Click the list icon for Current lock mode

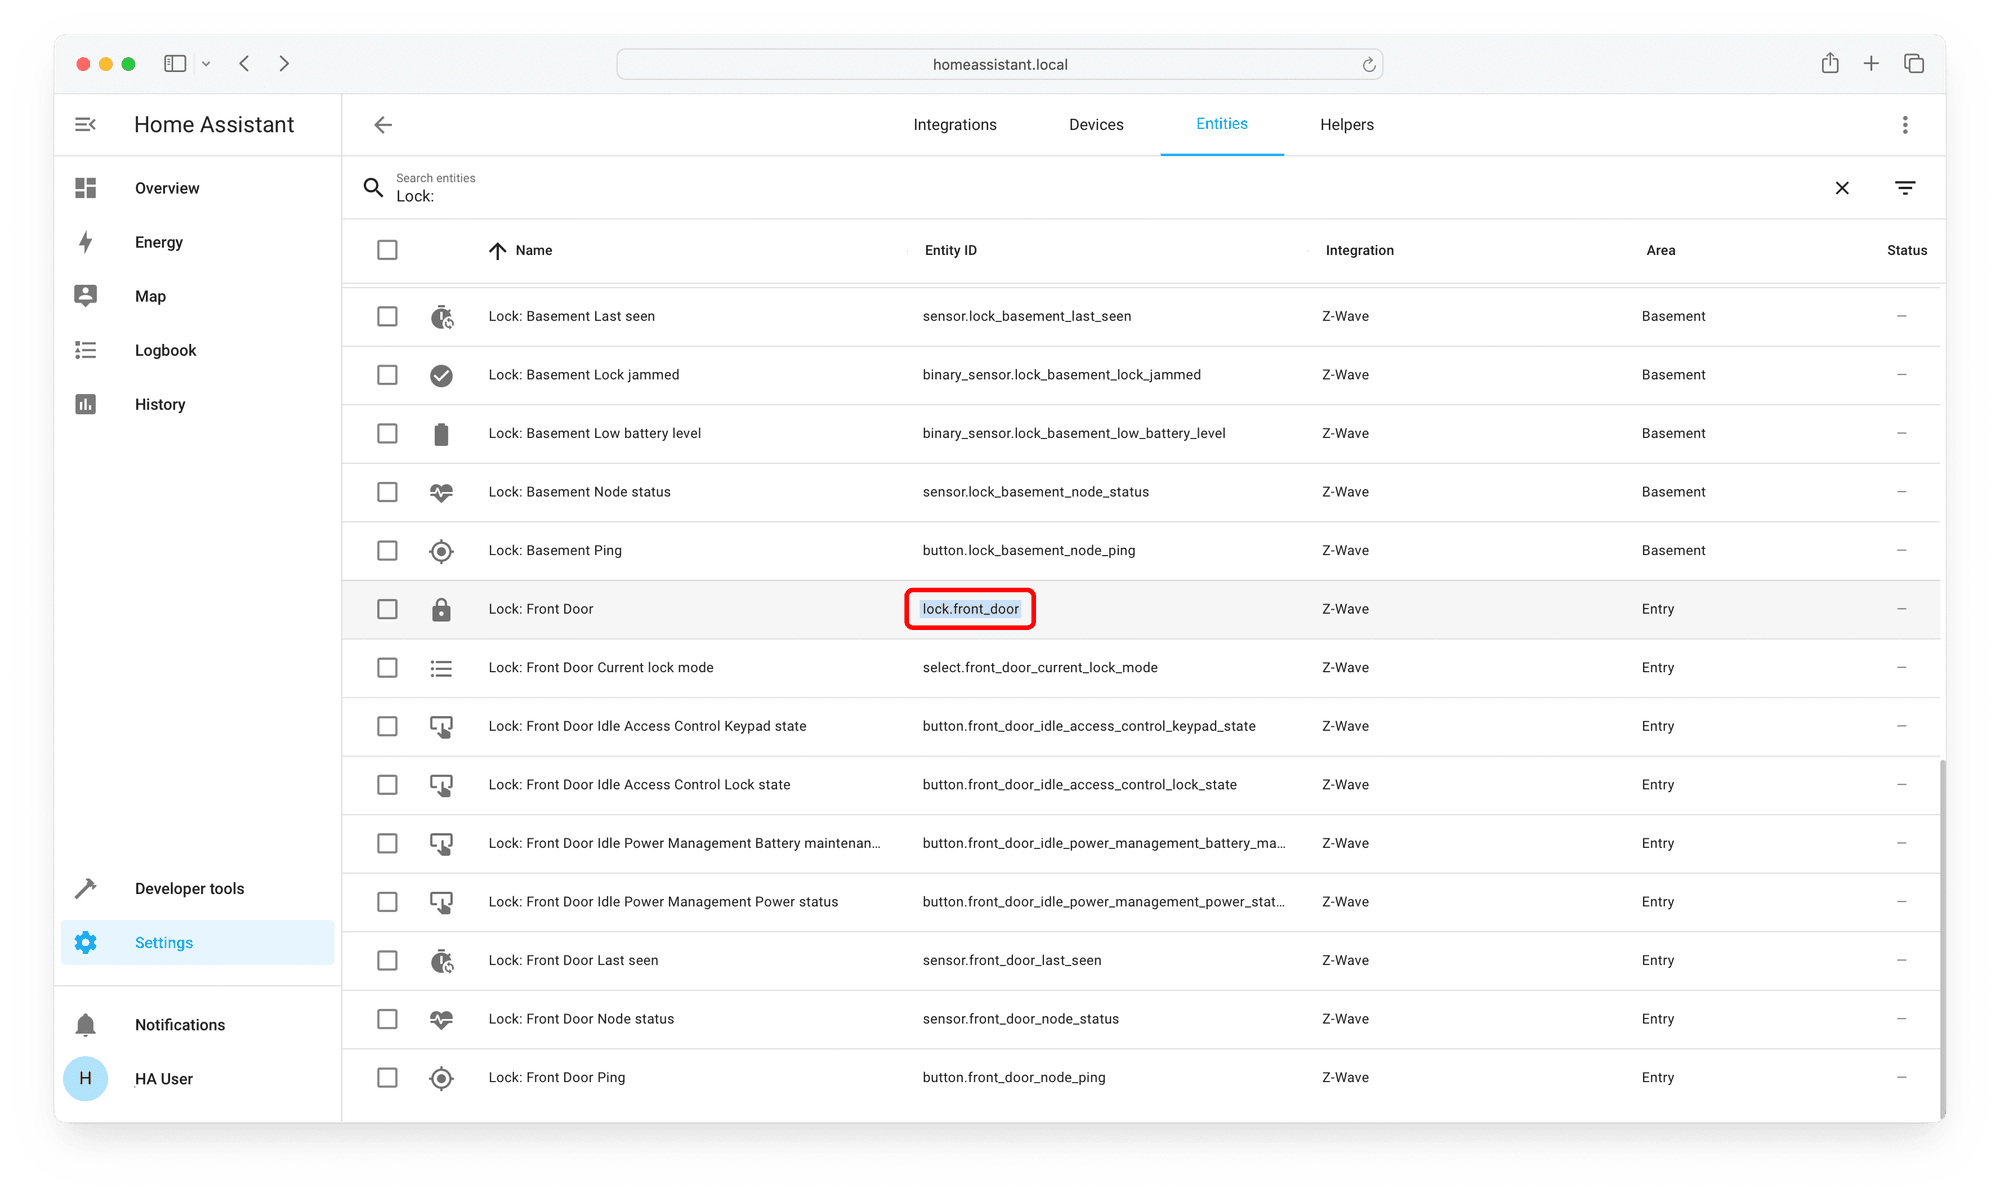(x=441, y=668)
